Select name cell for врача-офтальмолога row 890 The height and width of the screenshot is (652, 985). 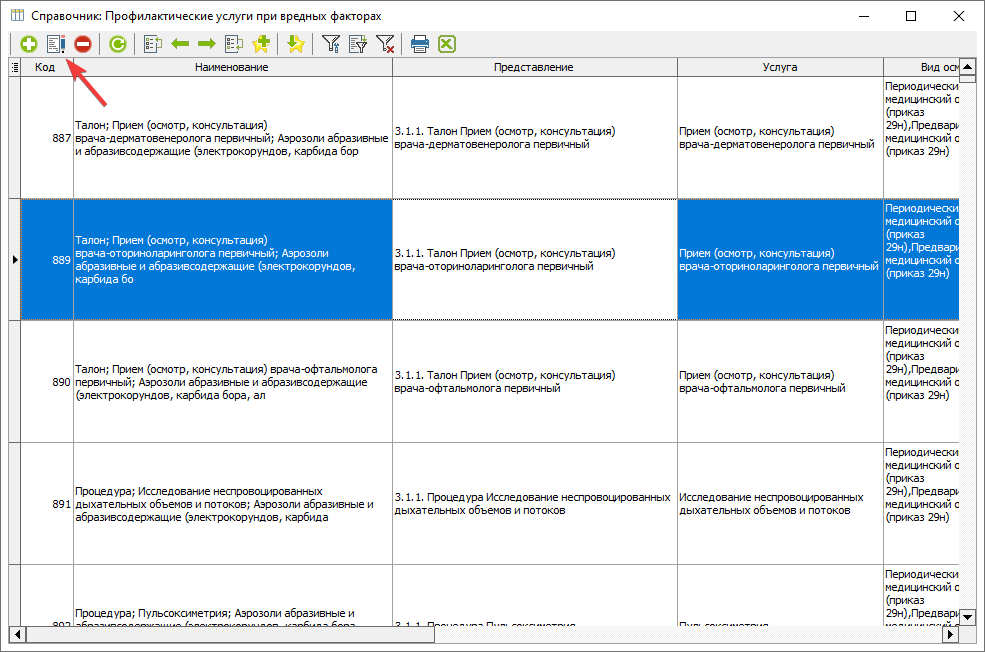(x=232, y=382)
